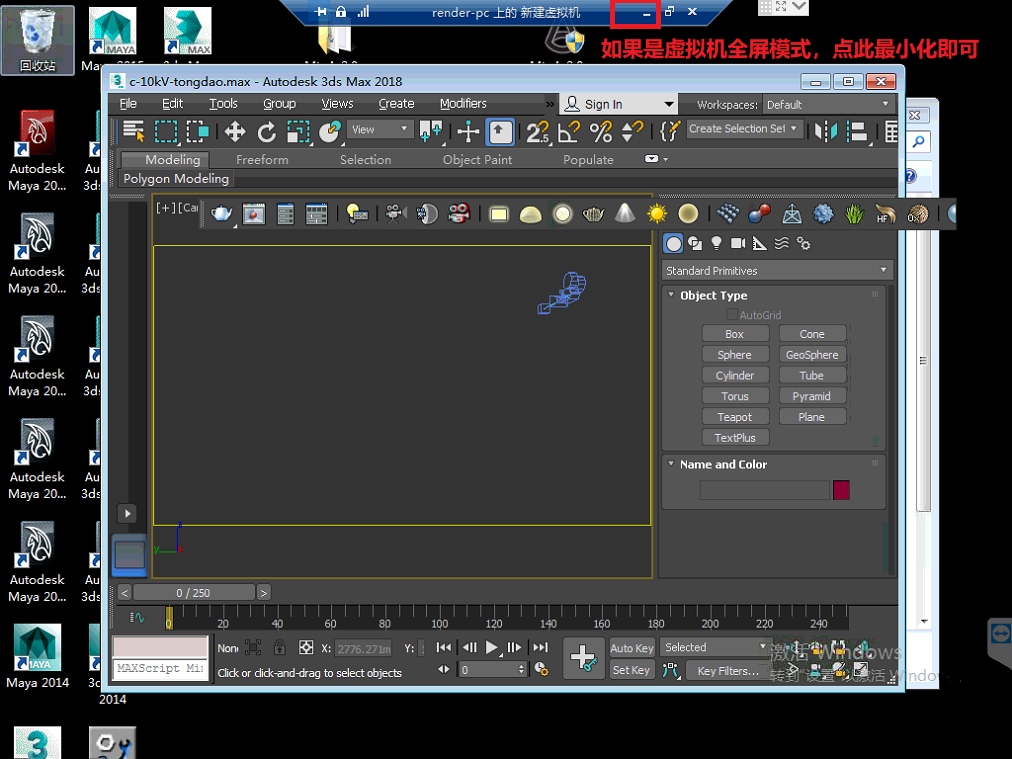Switch the Create panel to Cameras
This screenshot has width=1012, height=759.
738,243
